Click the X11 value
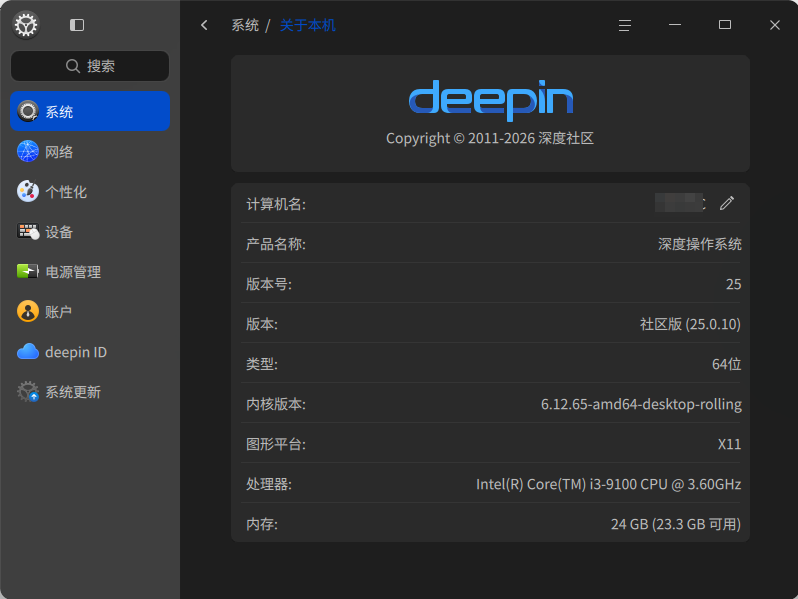This screenshot has width=798, height=599. coord(729,444)
